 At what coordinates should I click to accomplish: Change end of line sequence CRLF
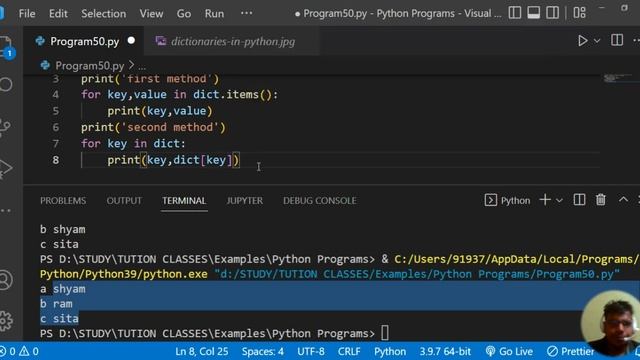pos(349,351)
